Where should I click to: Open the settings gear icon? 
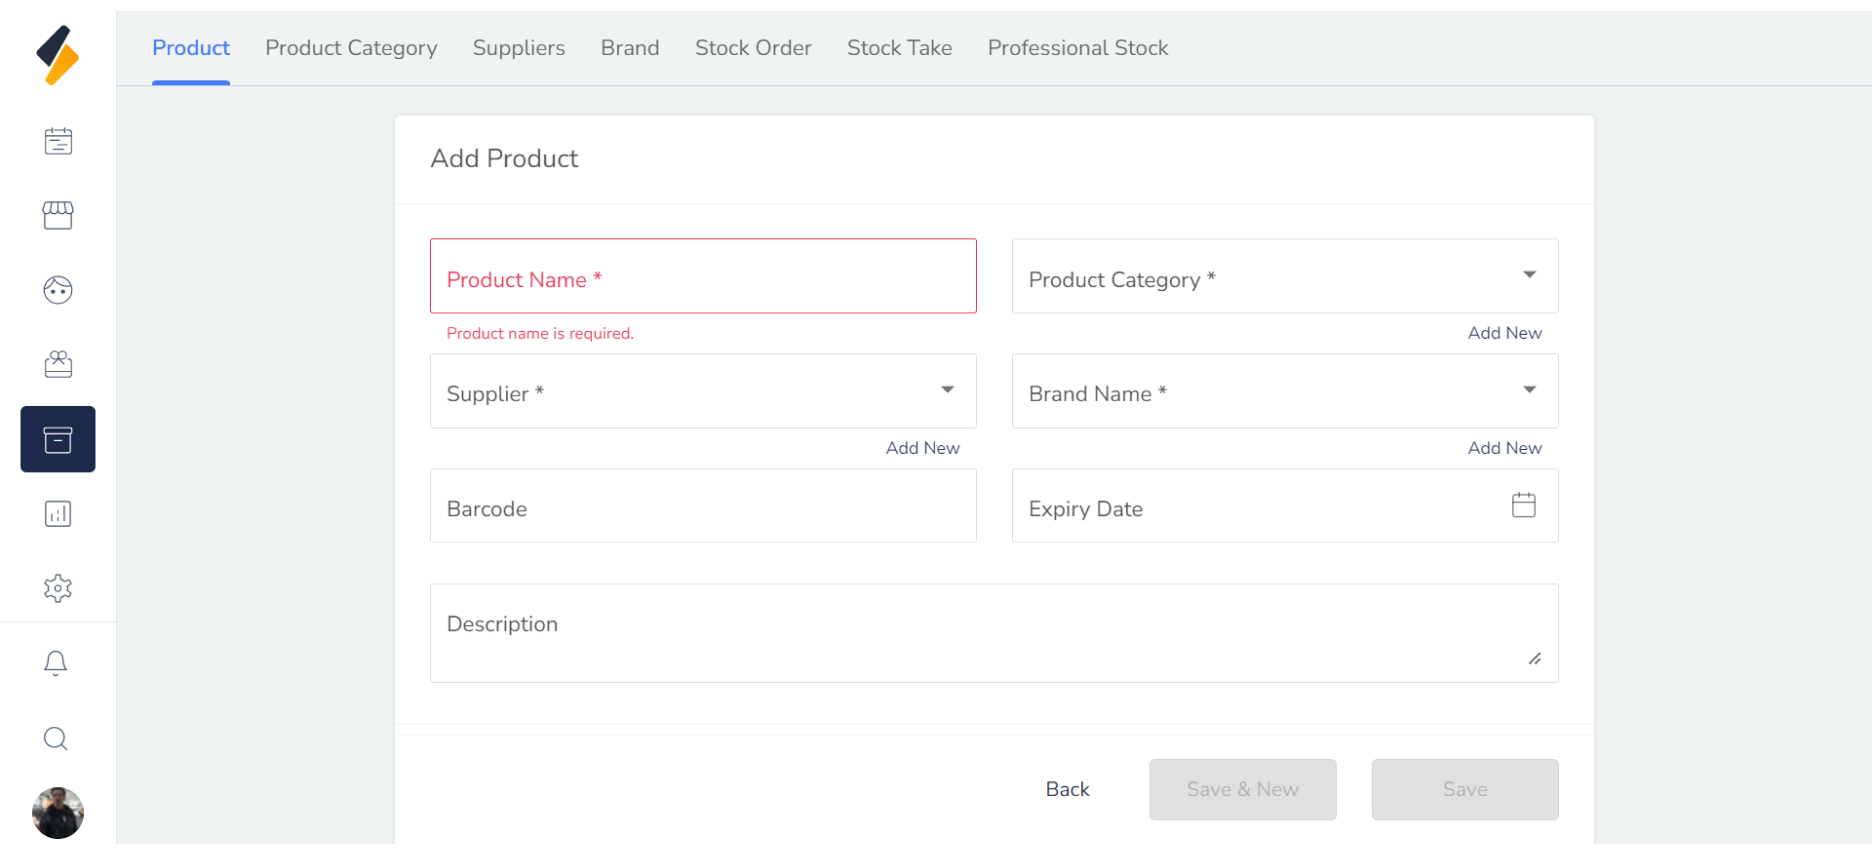58,588
